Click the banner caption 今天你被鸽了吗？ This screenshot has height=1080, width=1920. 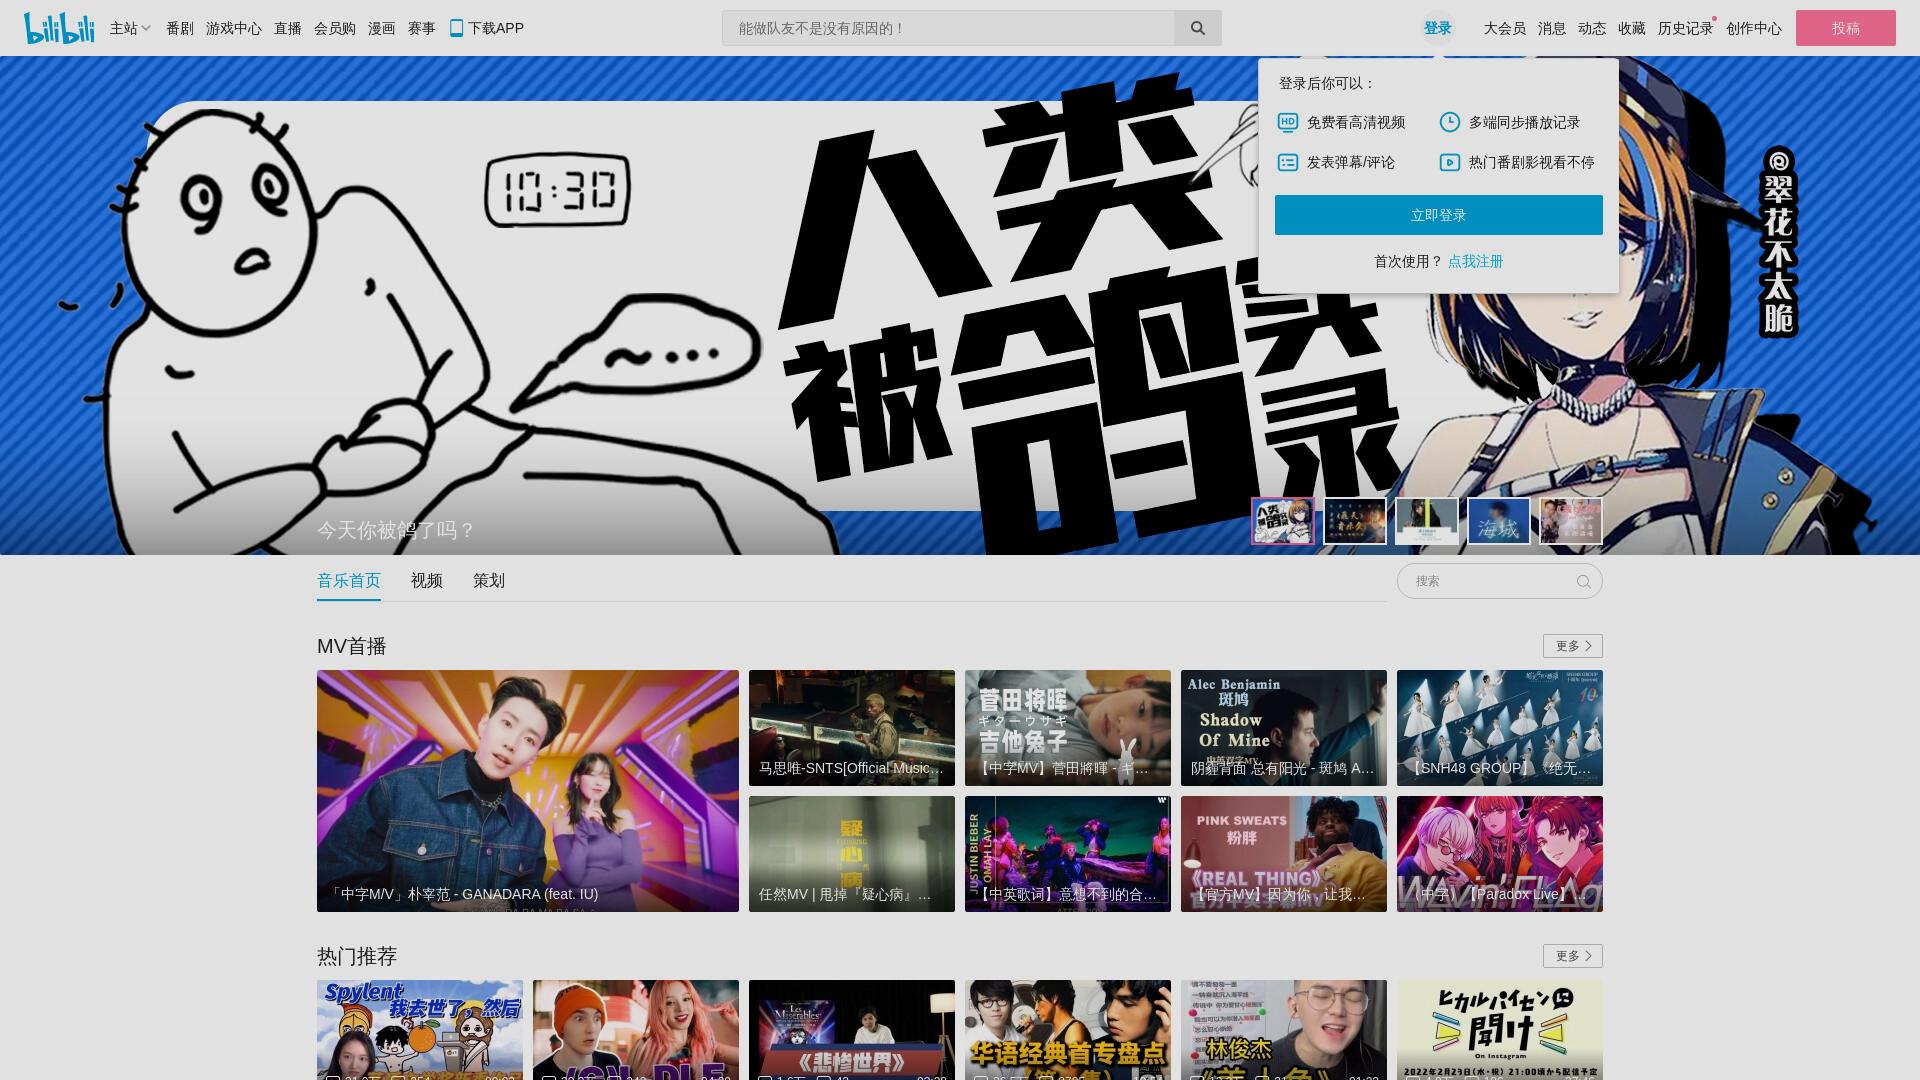pos(396,530)
